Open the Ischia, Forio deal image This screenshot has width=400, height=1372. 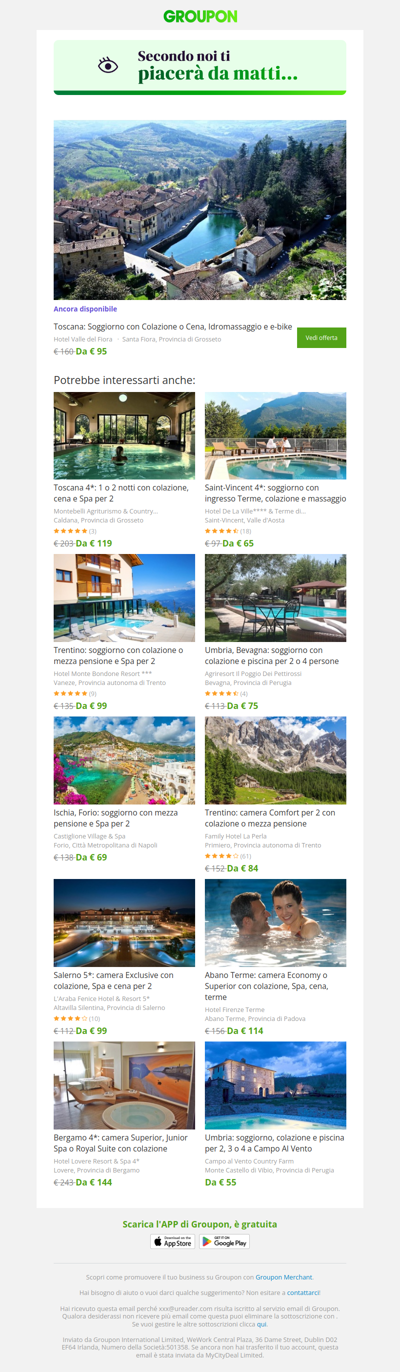coord(124,760)
